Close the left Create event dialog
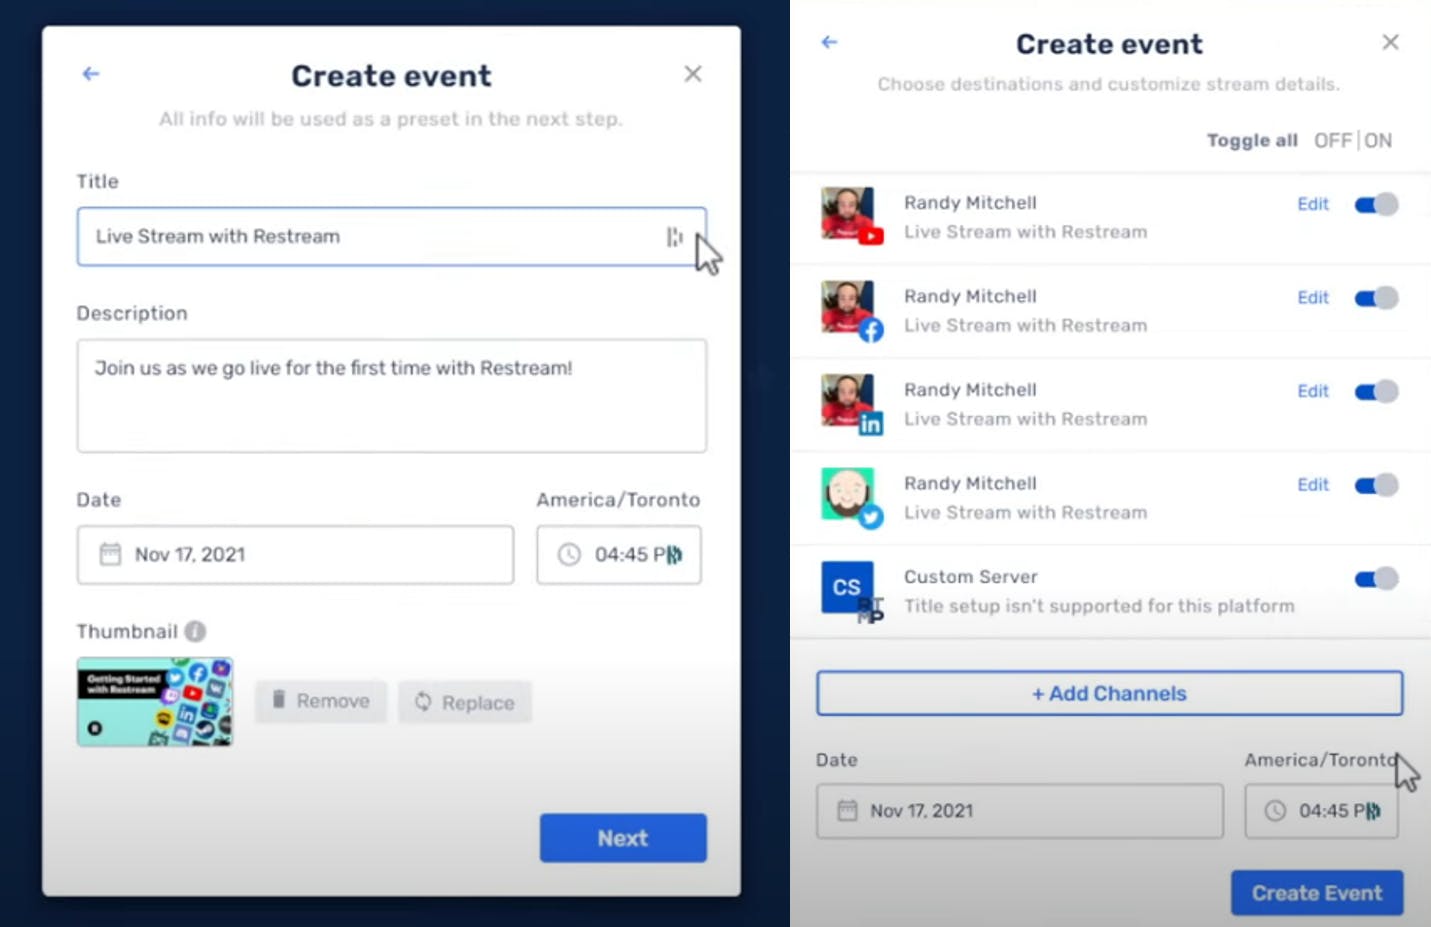This screenshot has width=1431, height=927. 693,74
